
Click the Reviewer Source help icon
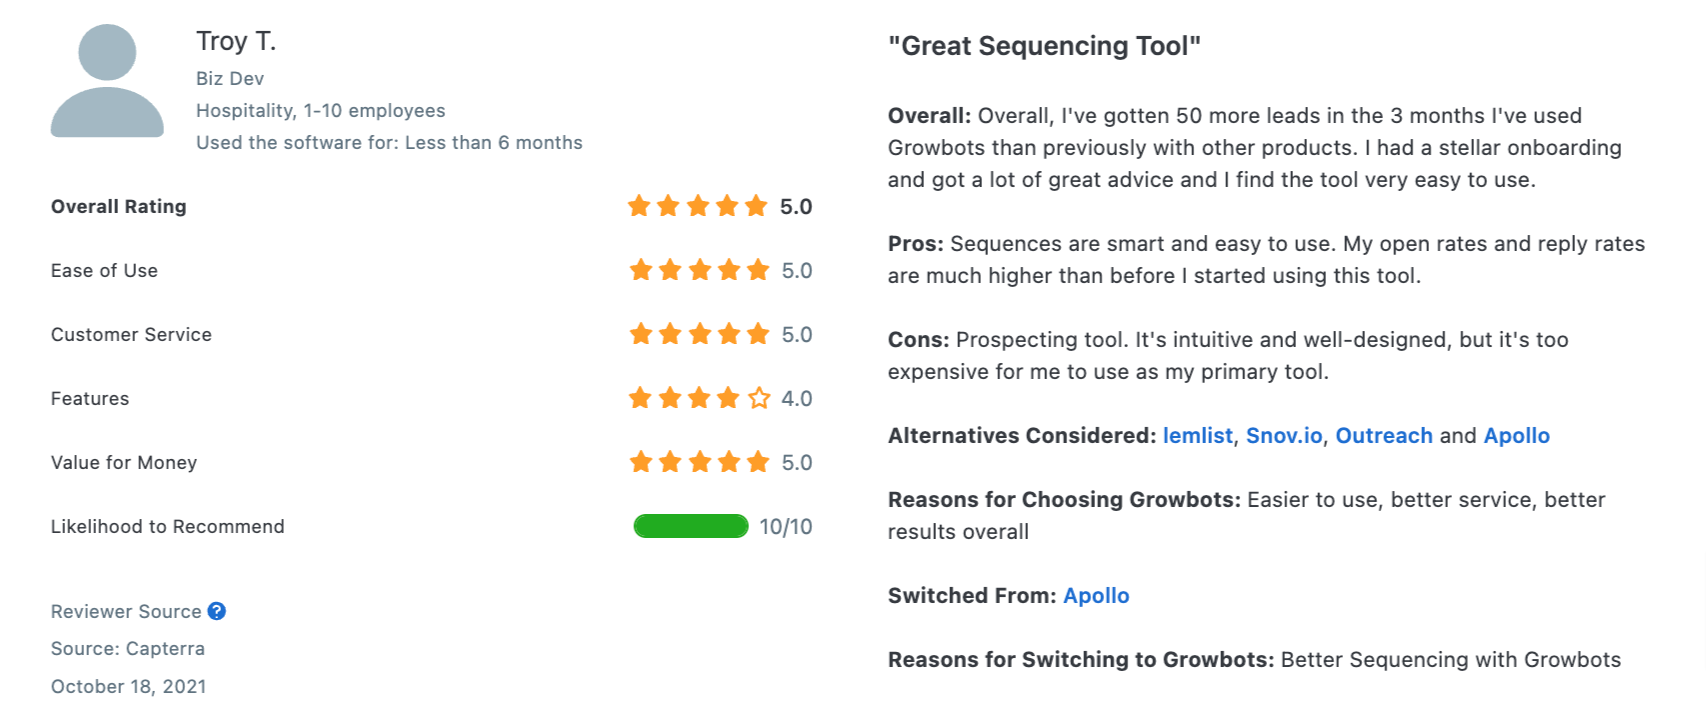click(x=216, y=611)
